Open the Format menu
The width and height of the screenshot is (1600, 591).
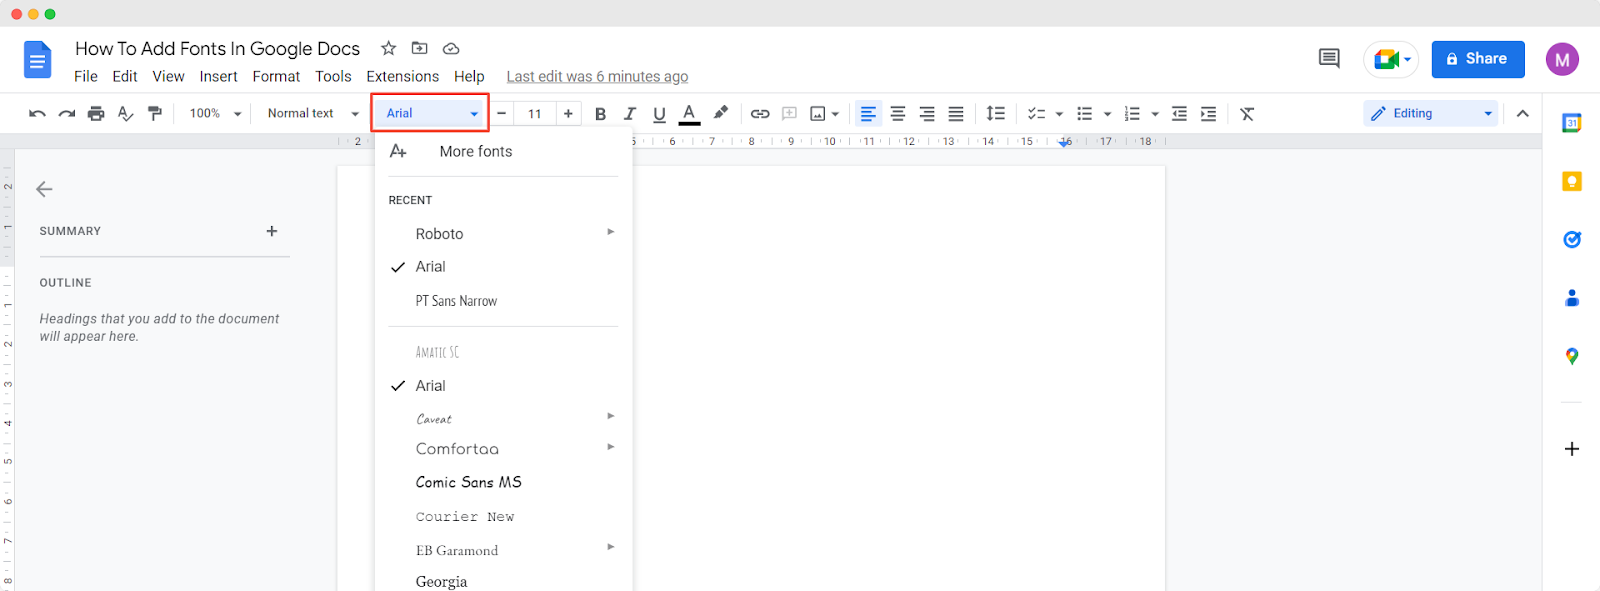(276, 76)
